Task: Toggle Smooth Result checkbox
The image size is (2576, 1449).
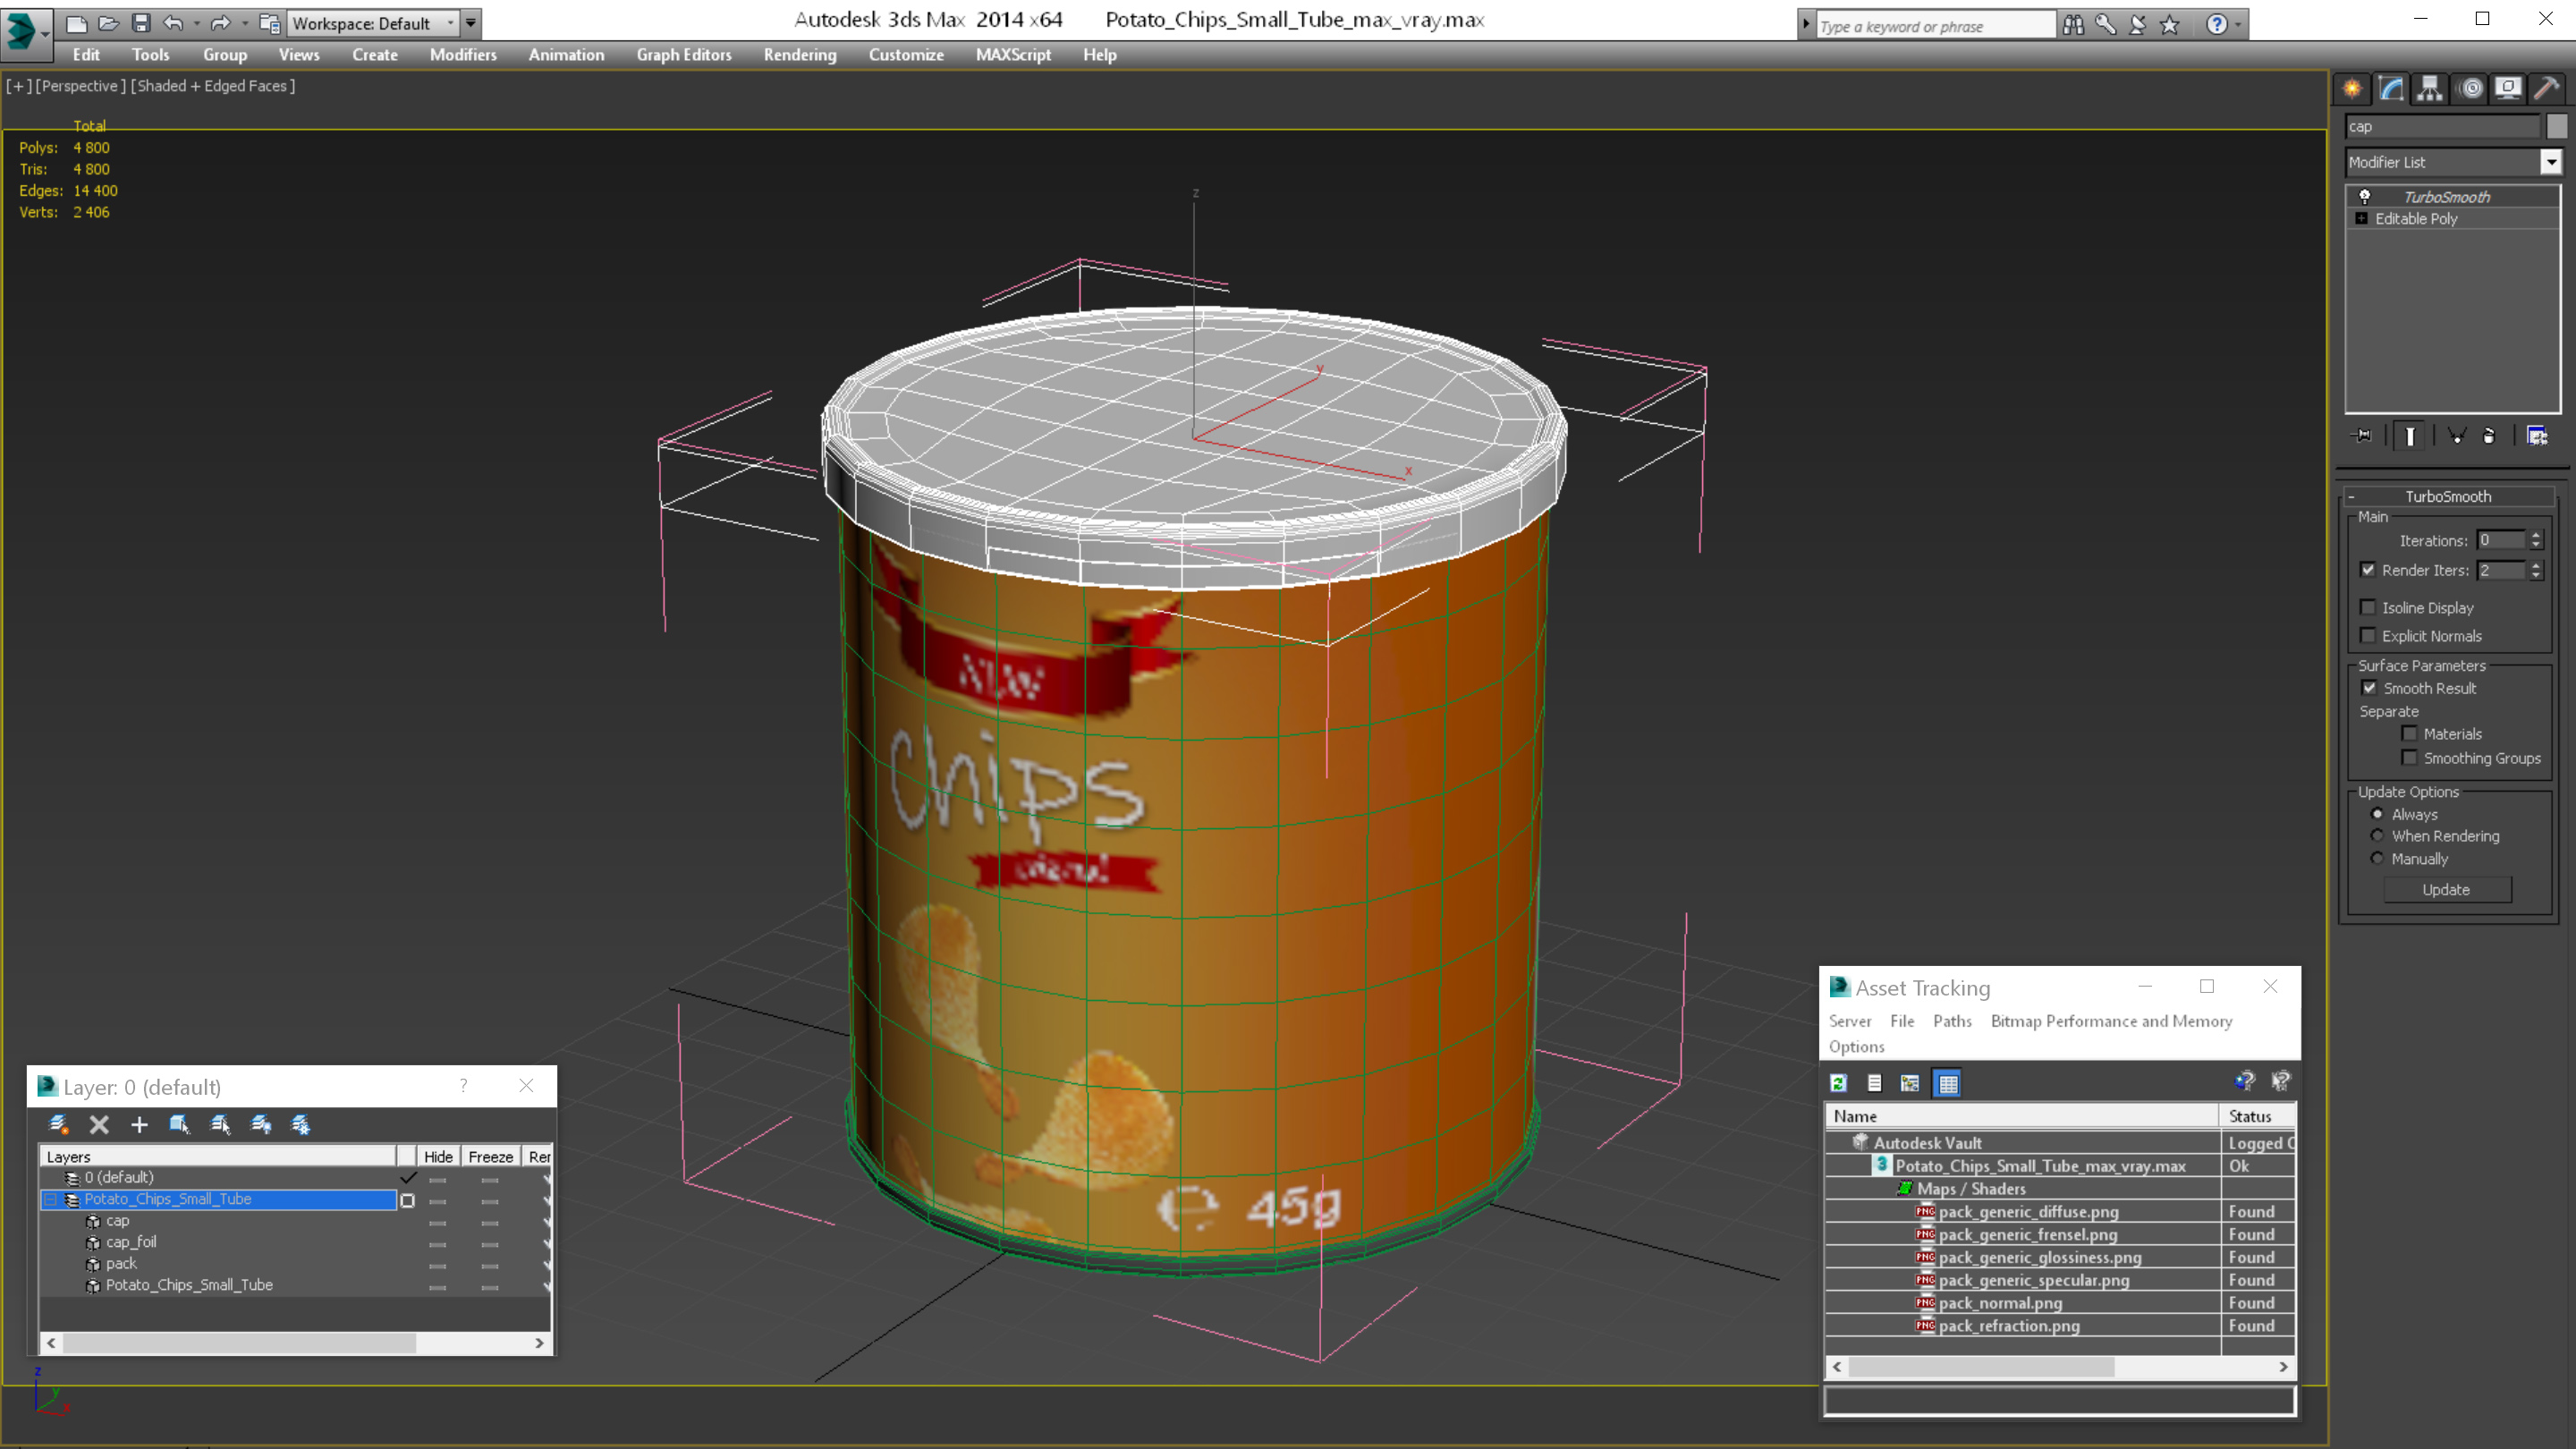Action: tap(2369, 688)
